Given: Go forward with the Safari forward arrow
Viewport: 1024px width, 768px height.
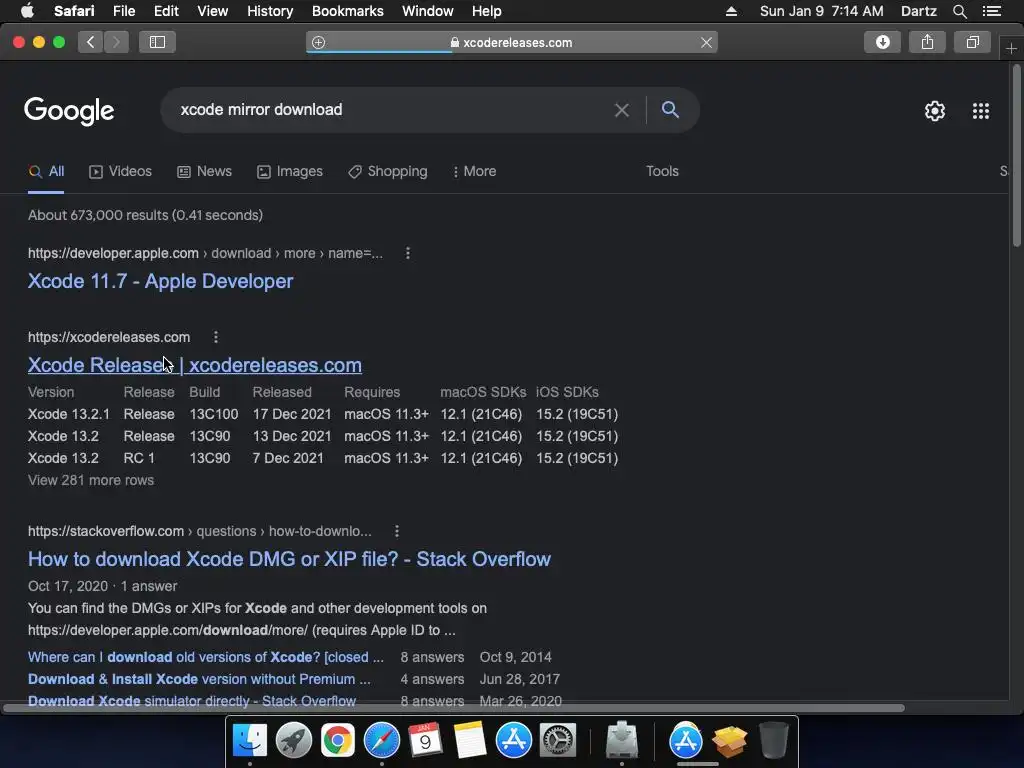Looking at the screenshot, I should pos(116,42).
